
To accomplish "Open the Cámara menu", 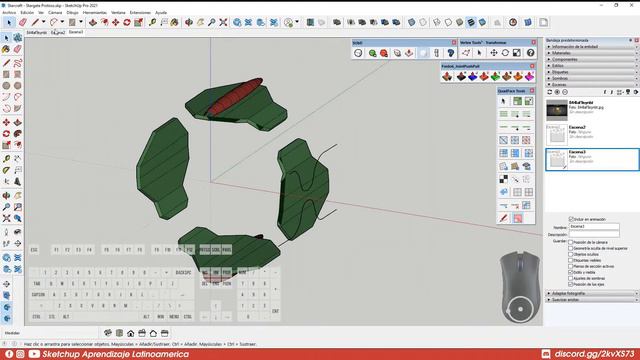I will (x=55, y=13).
